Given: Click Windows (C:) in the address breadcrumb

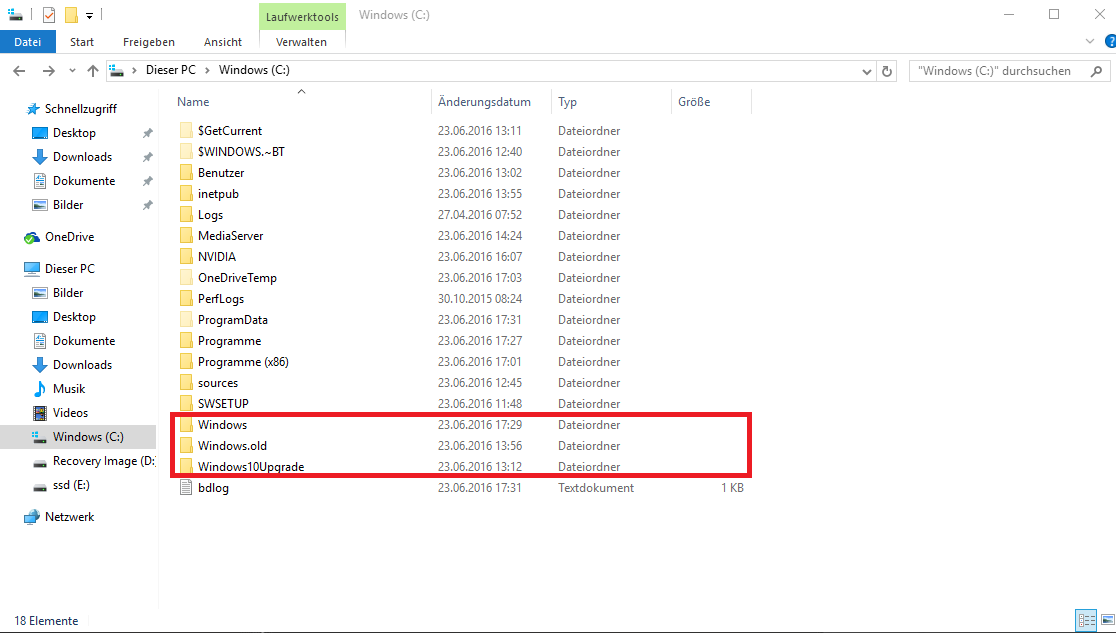Looking at the screenshot, I should [254, 70].
